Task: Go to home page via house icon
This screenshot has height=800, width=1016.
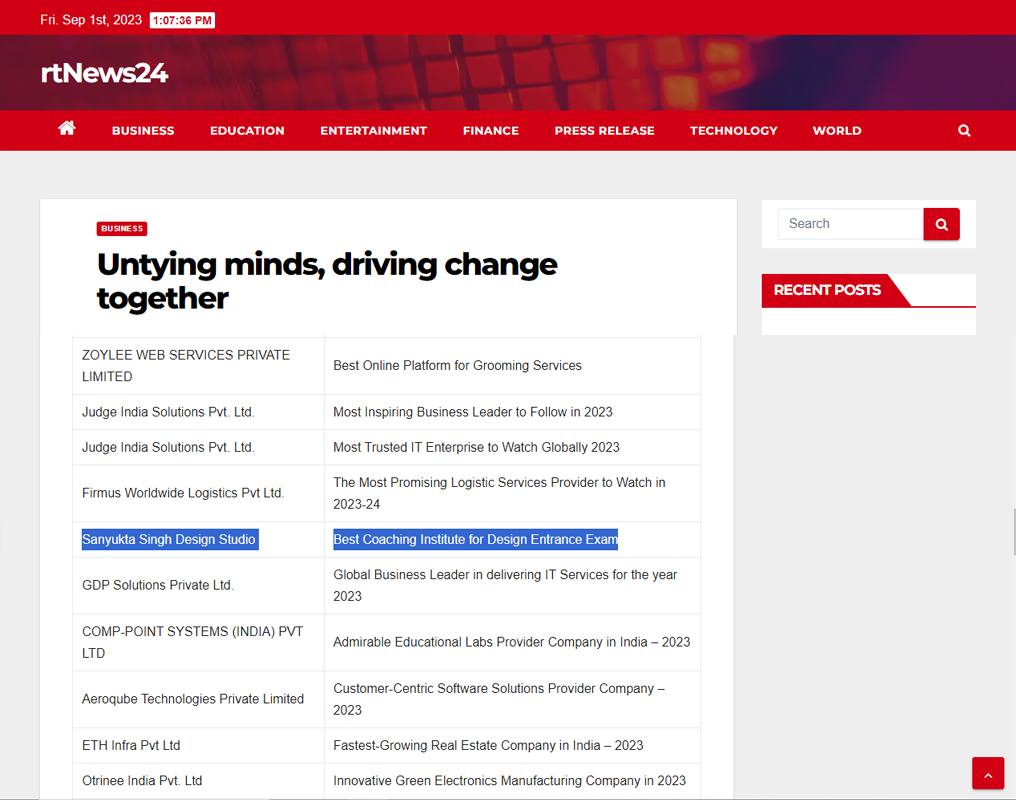Action: 67,128
